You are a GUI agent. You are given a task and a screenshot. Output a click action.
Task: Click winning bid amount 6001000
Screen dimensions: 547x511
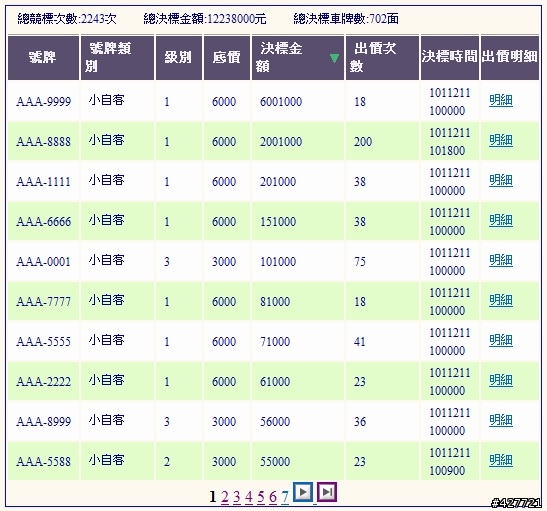[x=281, y=102]
